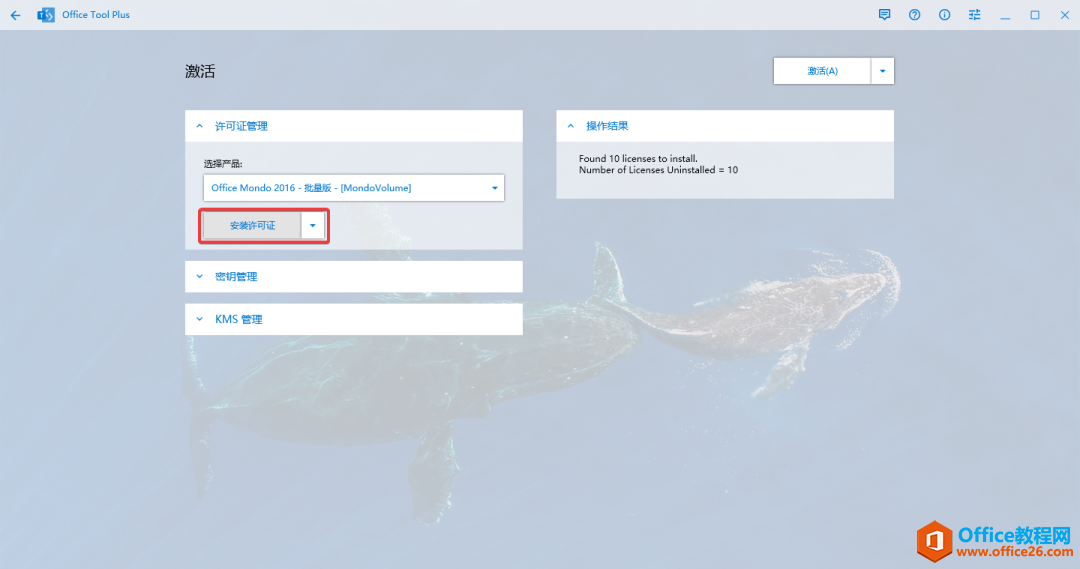Open the Office Mondo 2016 product dropdown
1080x569 pixels.
coord(353,187)
